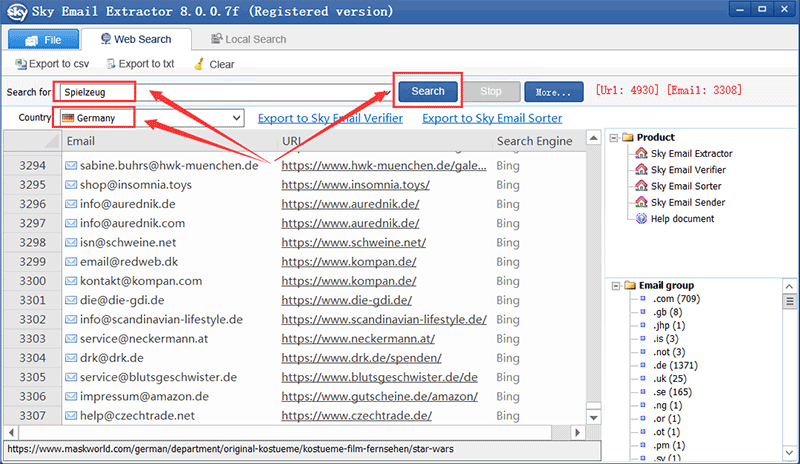Collapse the Email group tree folder

click(x=616, y=285)
